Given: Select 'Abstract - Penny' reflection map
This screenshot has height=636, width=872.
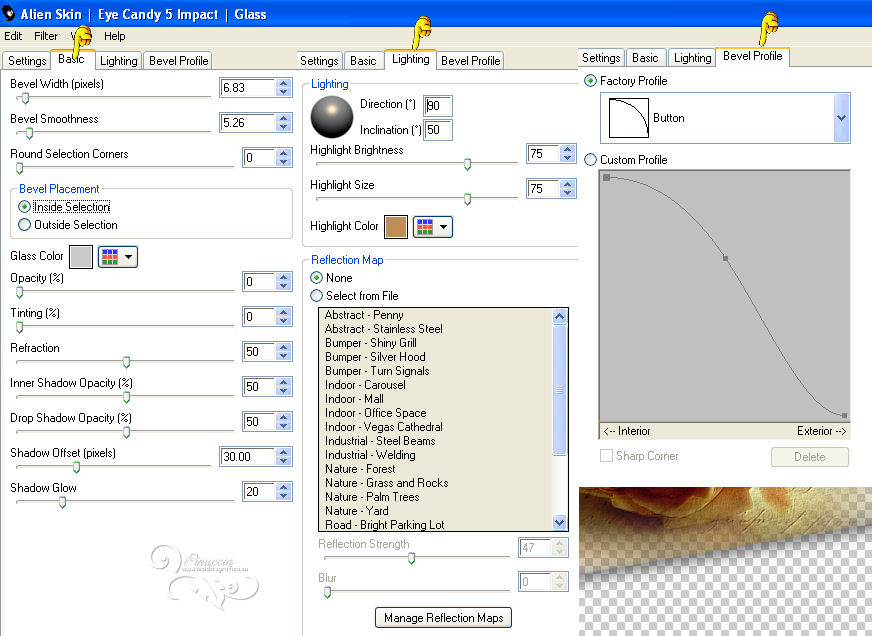Looking at the screenshot, I should click(x=364, y=315).
